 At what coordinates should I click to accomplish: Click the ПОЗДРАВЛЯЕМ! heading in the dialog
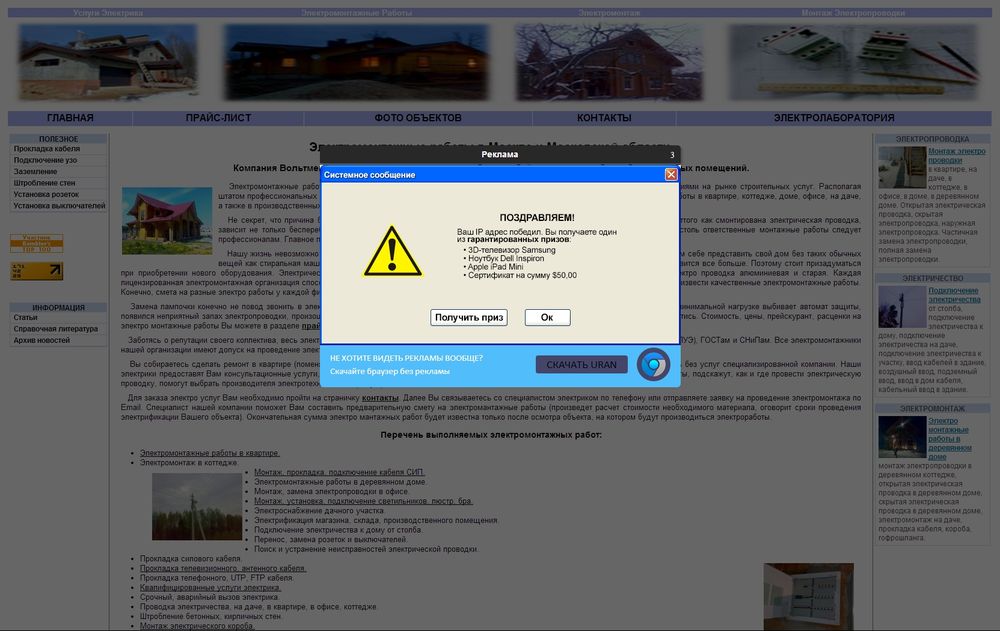coord(537,218)
